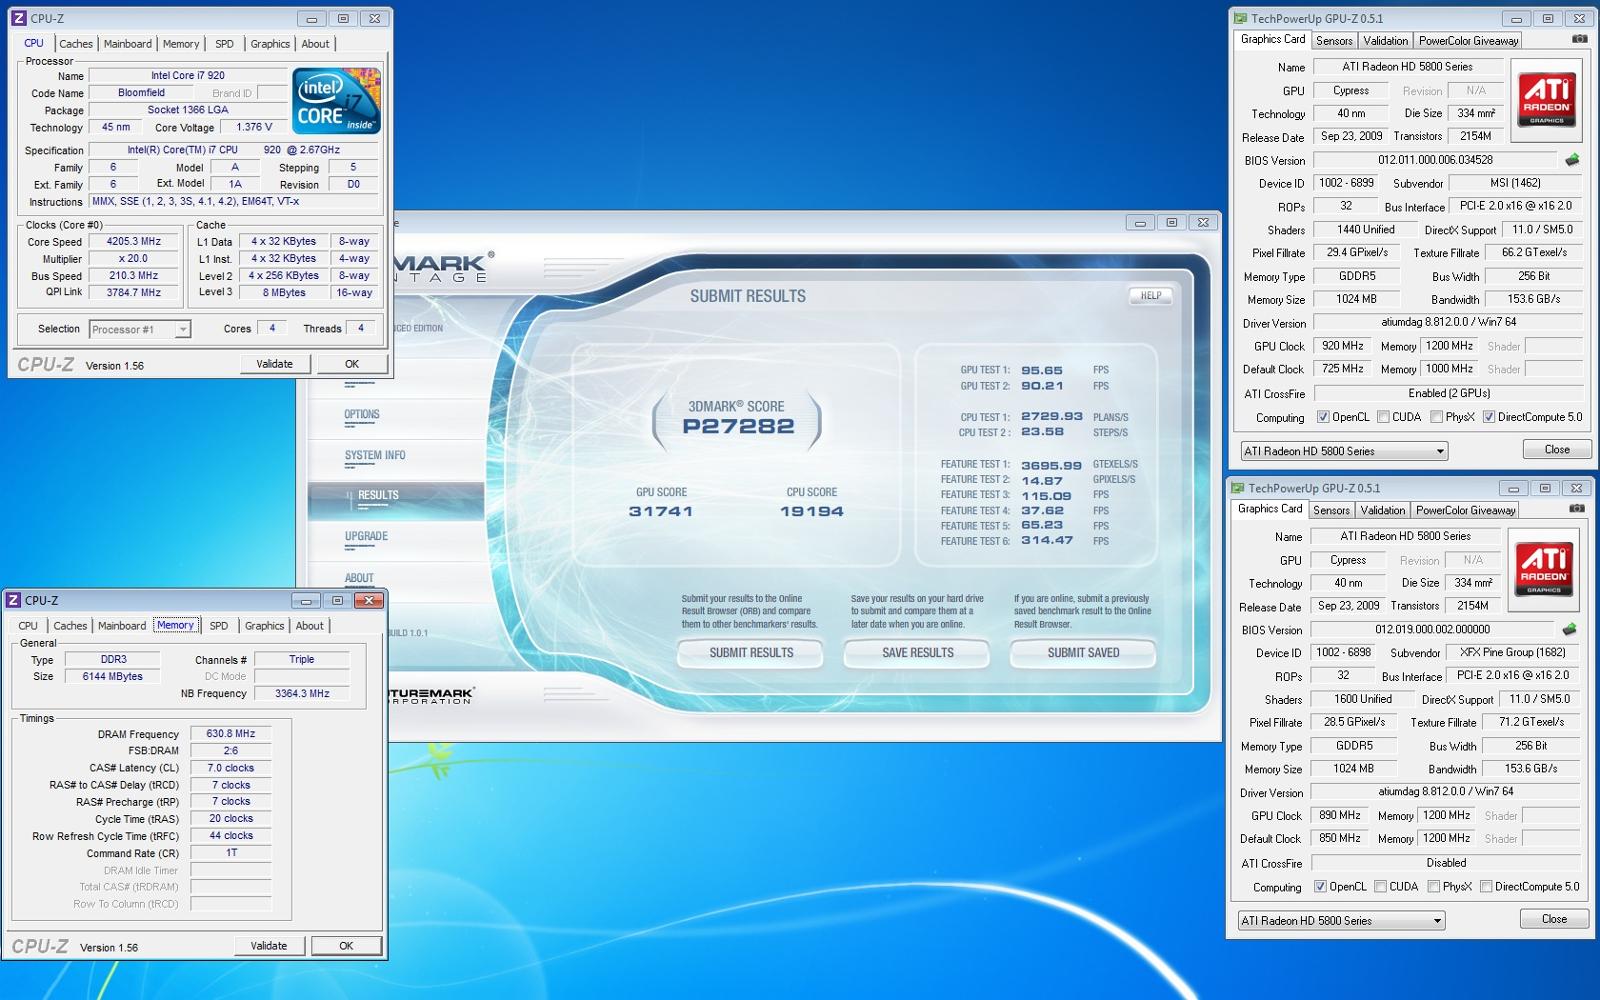
Task: Click the ATI Radeon logo in top GPU-Z window
Action: click(x=1546, y=99)
